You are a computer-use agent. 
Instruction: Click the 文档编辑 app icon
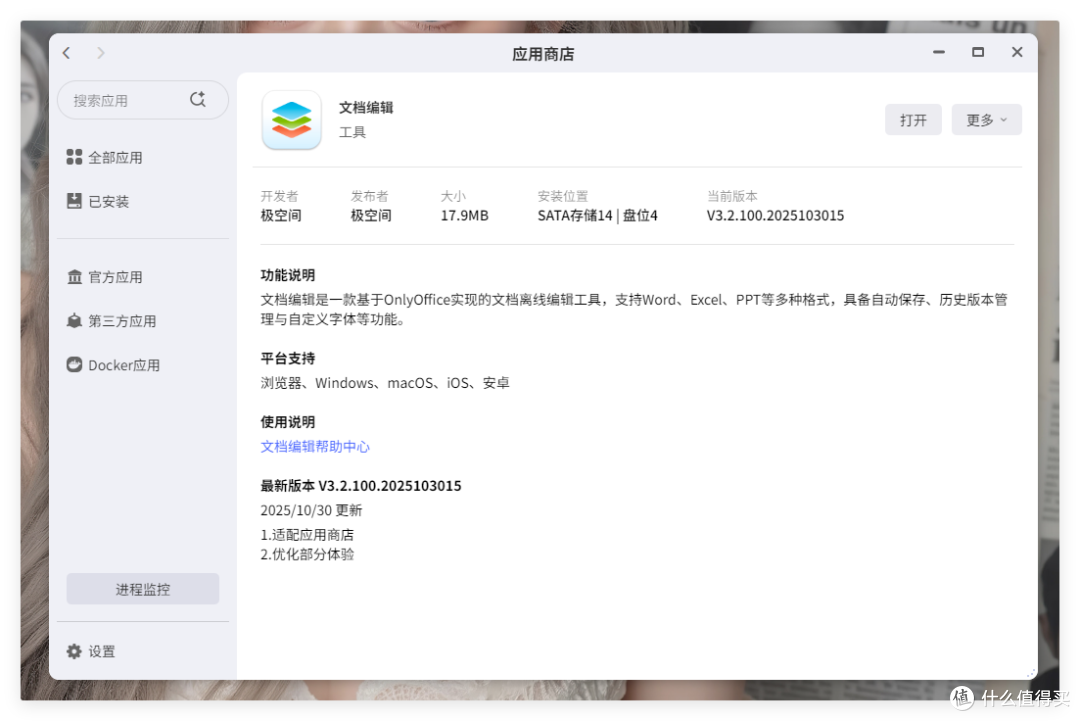pyautogui.click(x=291, y=120)
